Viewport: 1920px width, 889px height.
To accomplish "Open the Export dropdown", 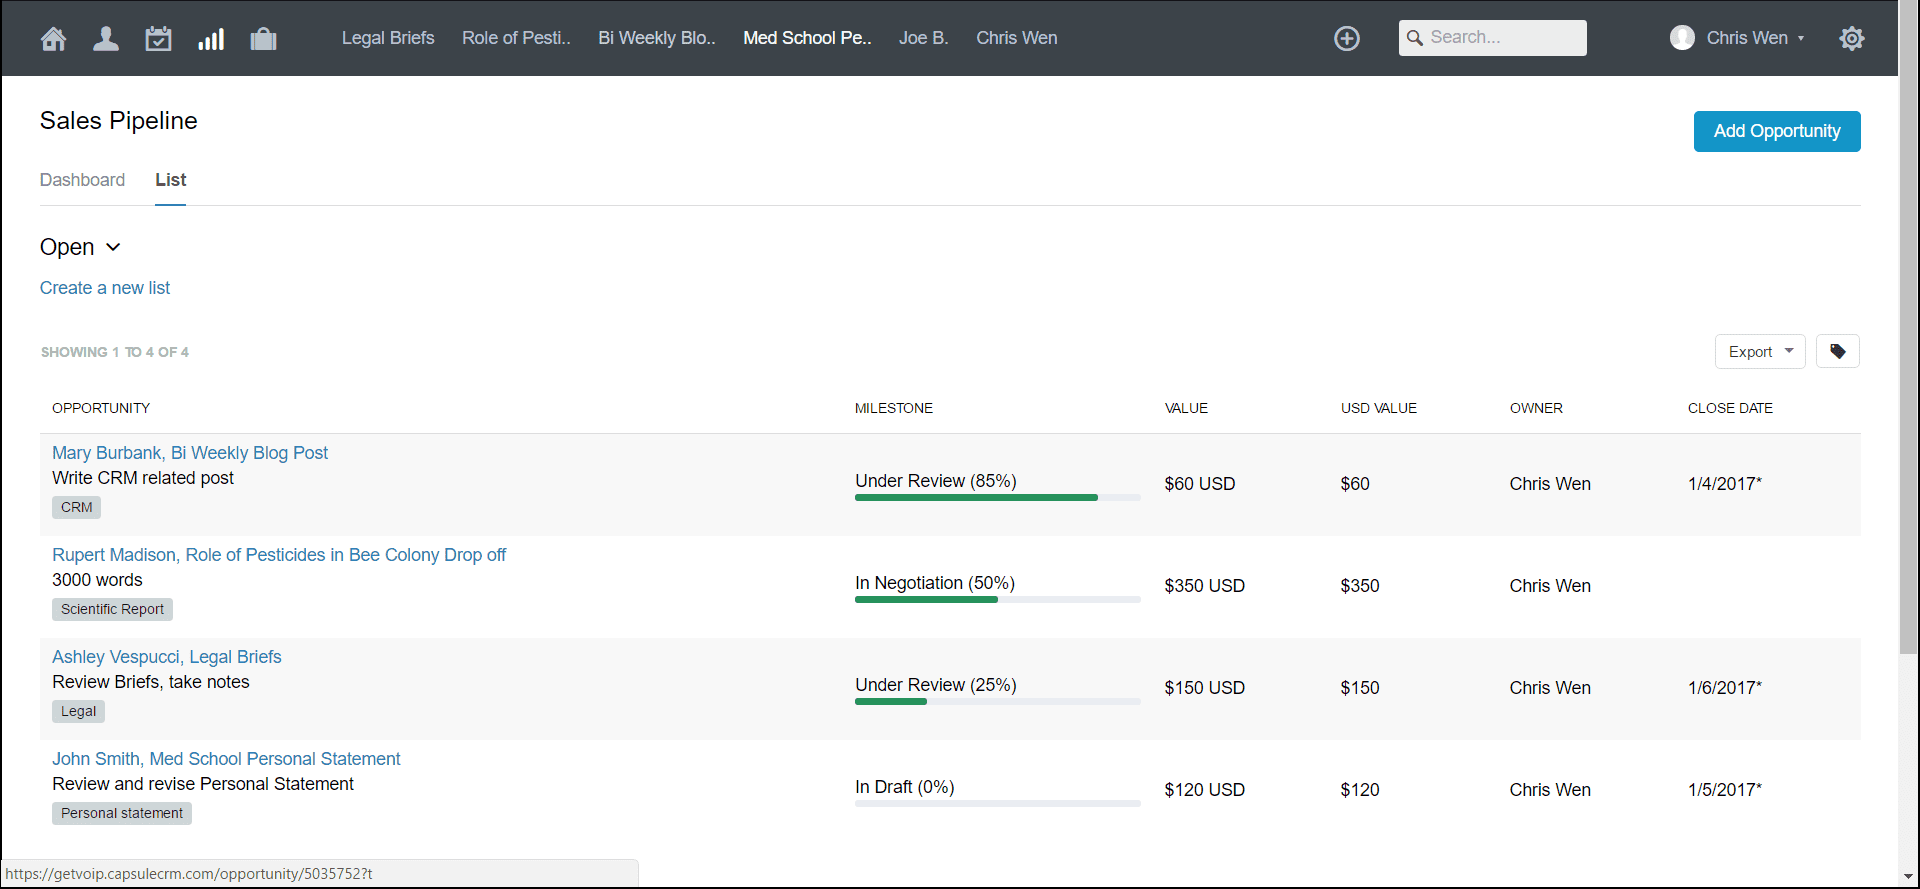I will (1760, 351).
